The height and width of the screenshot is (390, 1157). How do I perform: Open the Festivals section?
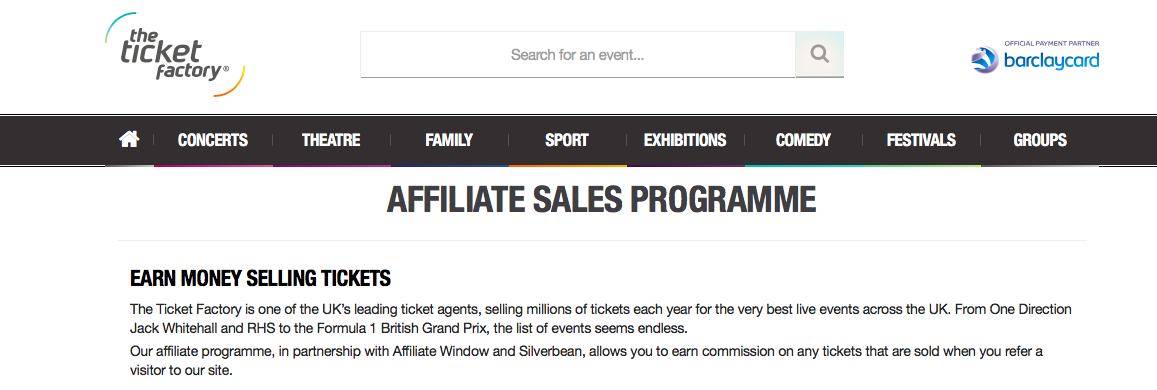(x=921, y=140)
